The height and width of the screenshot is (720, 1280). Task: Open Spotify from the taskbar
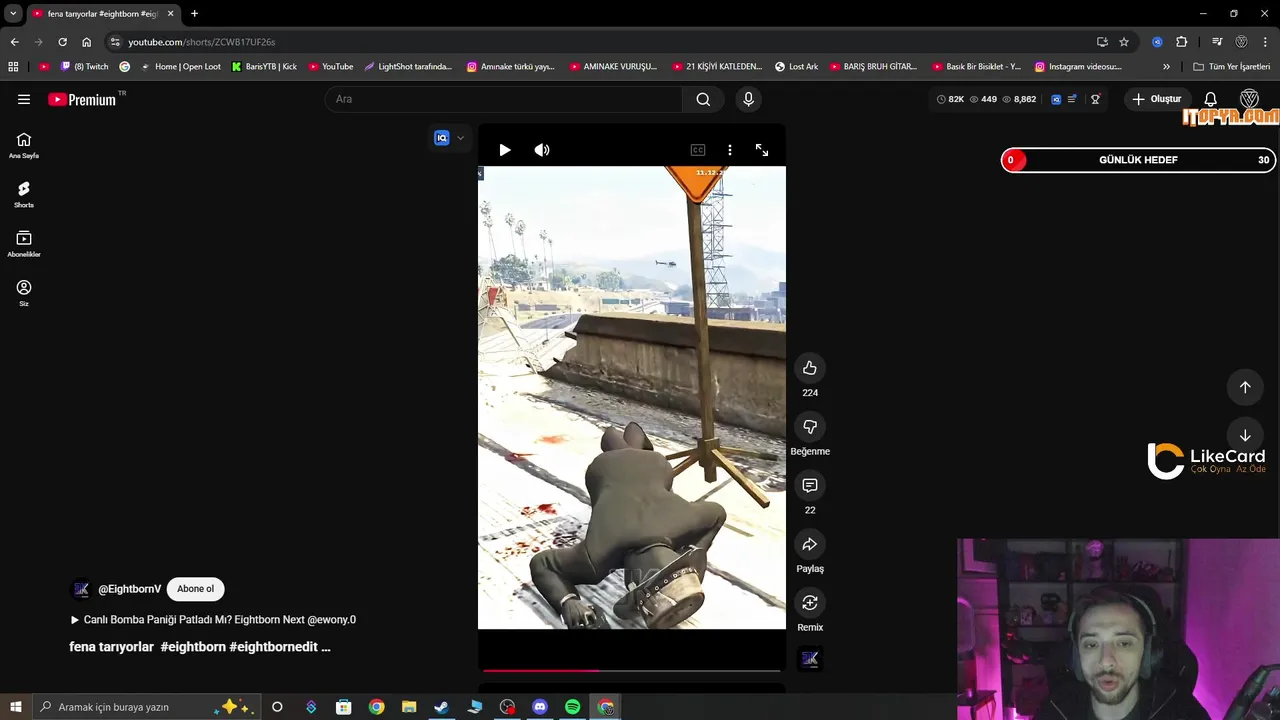coord(573,707)
